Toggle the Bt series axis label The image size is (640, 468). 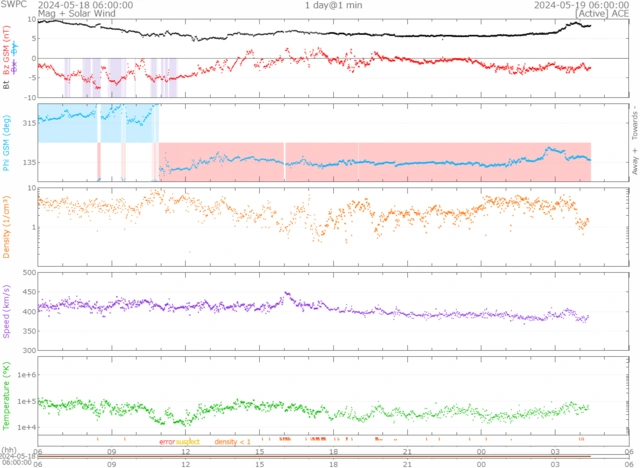[x=7, y=86]
